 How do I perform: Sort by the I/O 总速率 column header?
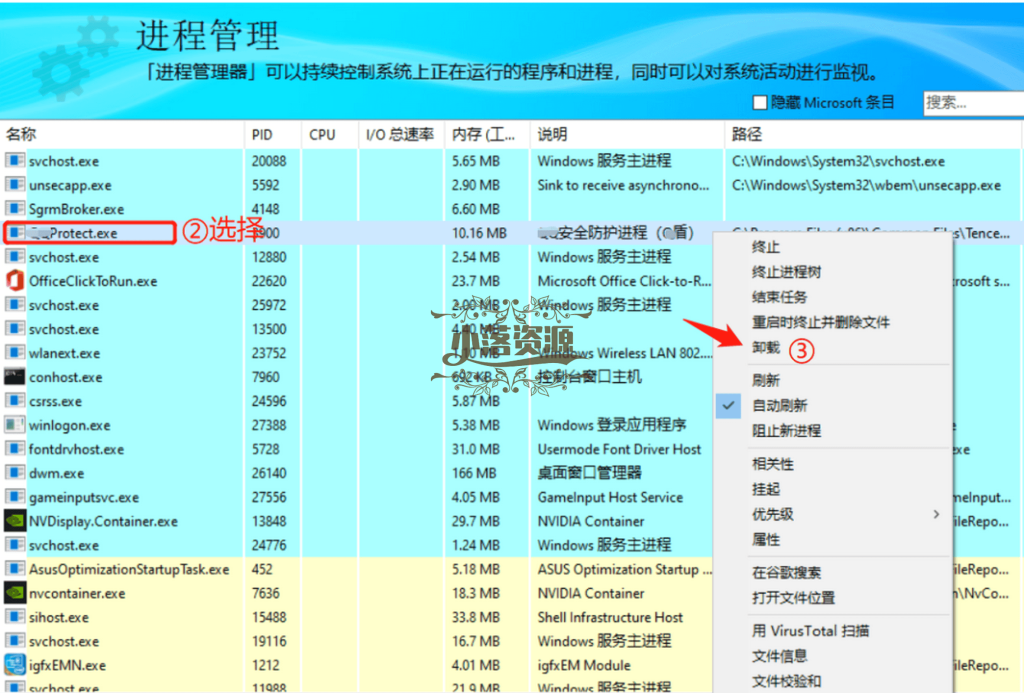pos(401,135)
